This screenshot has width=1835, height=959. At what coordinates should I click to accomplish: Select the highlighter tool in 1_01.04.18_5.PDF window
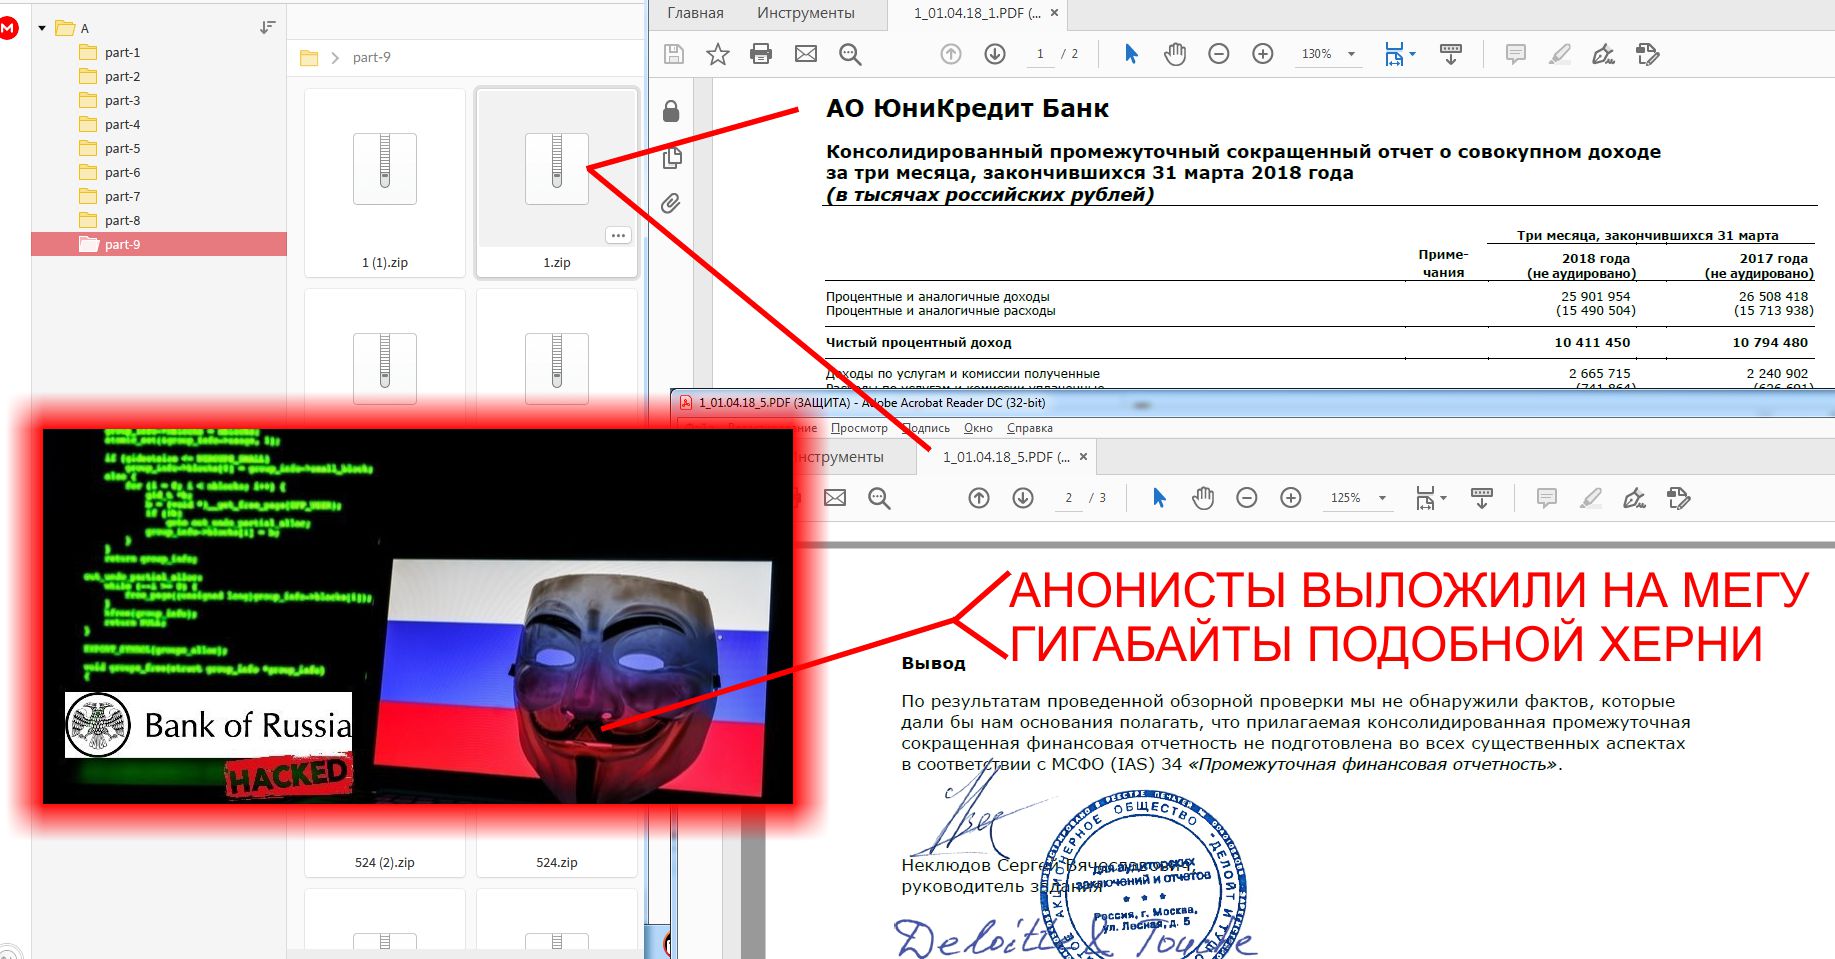tap(1591, 498)
